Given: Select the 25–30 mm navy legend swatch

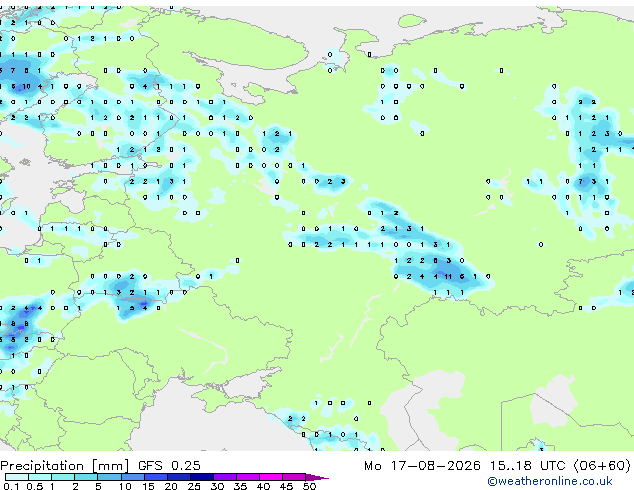Looking at the screenshot, I should 201,477.
